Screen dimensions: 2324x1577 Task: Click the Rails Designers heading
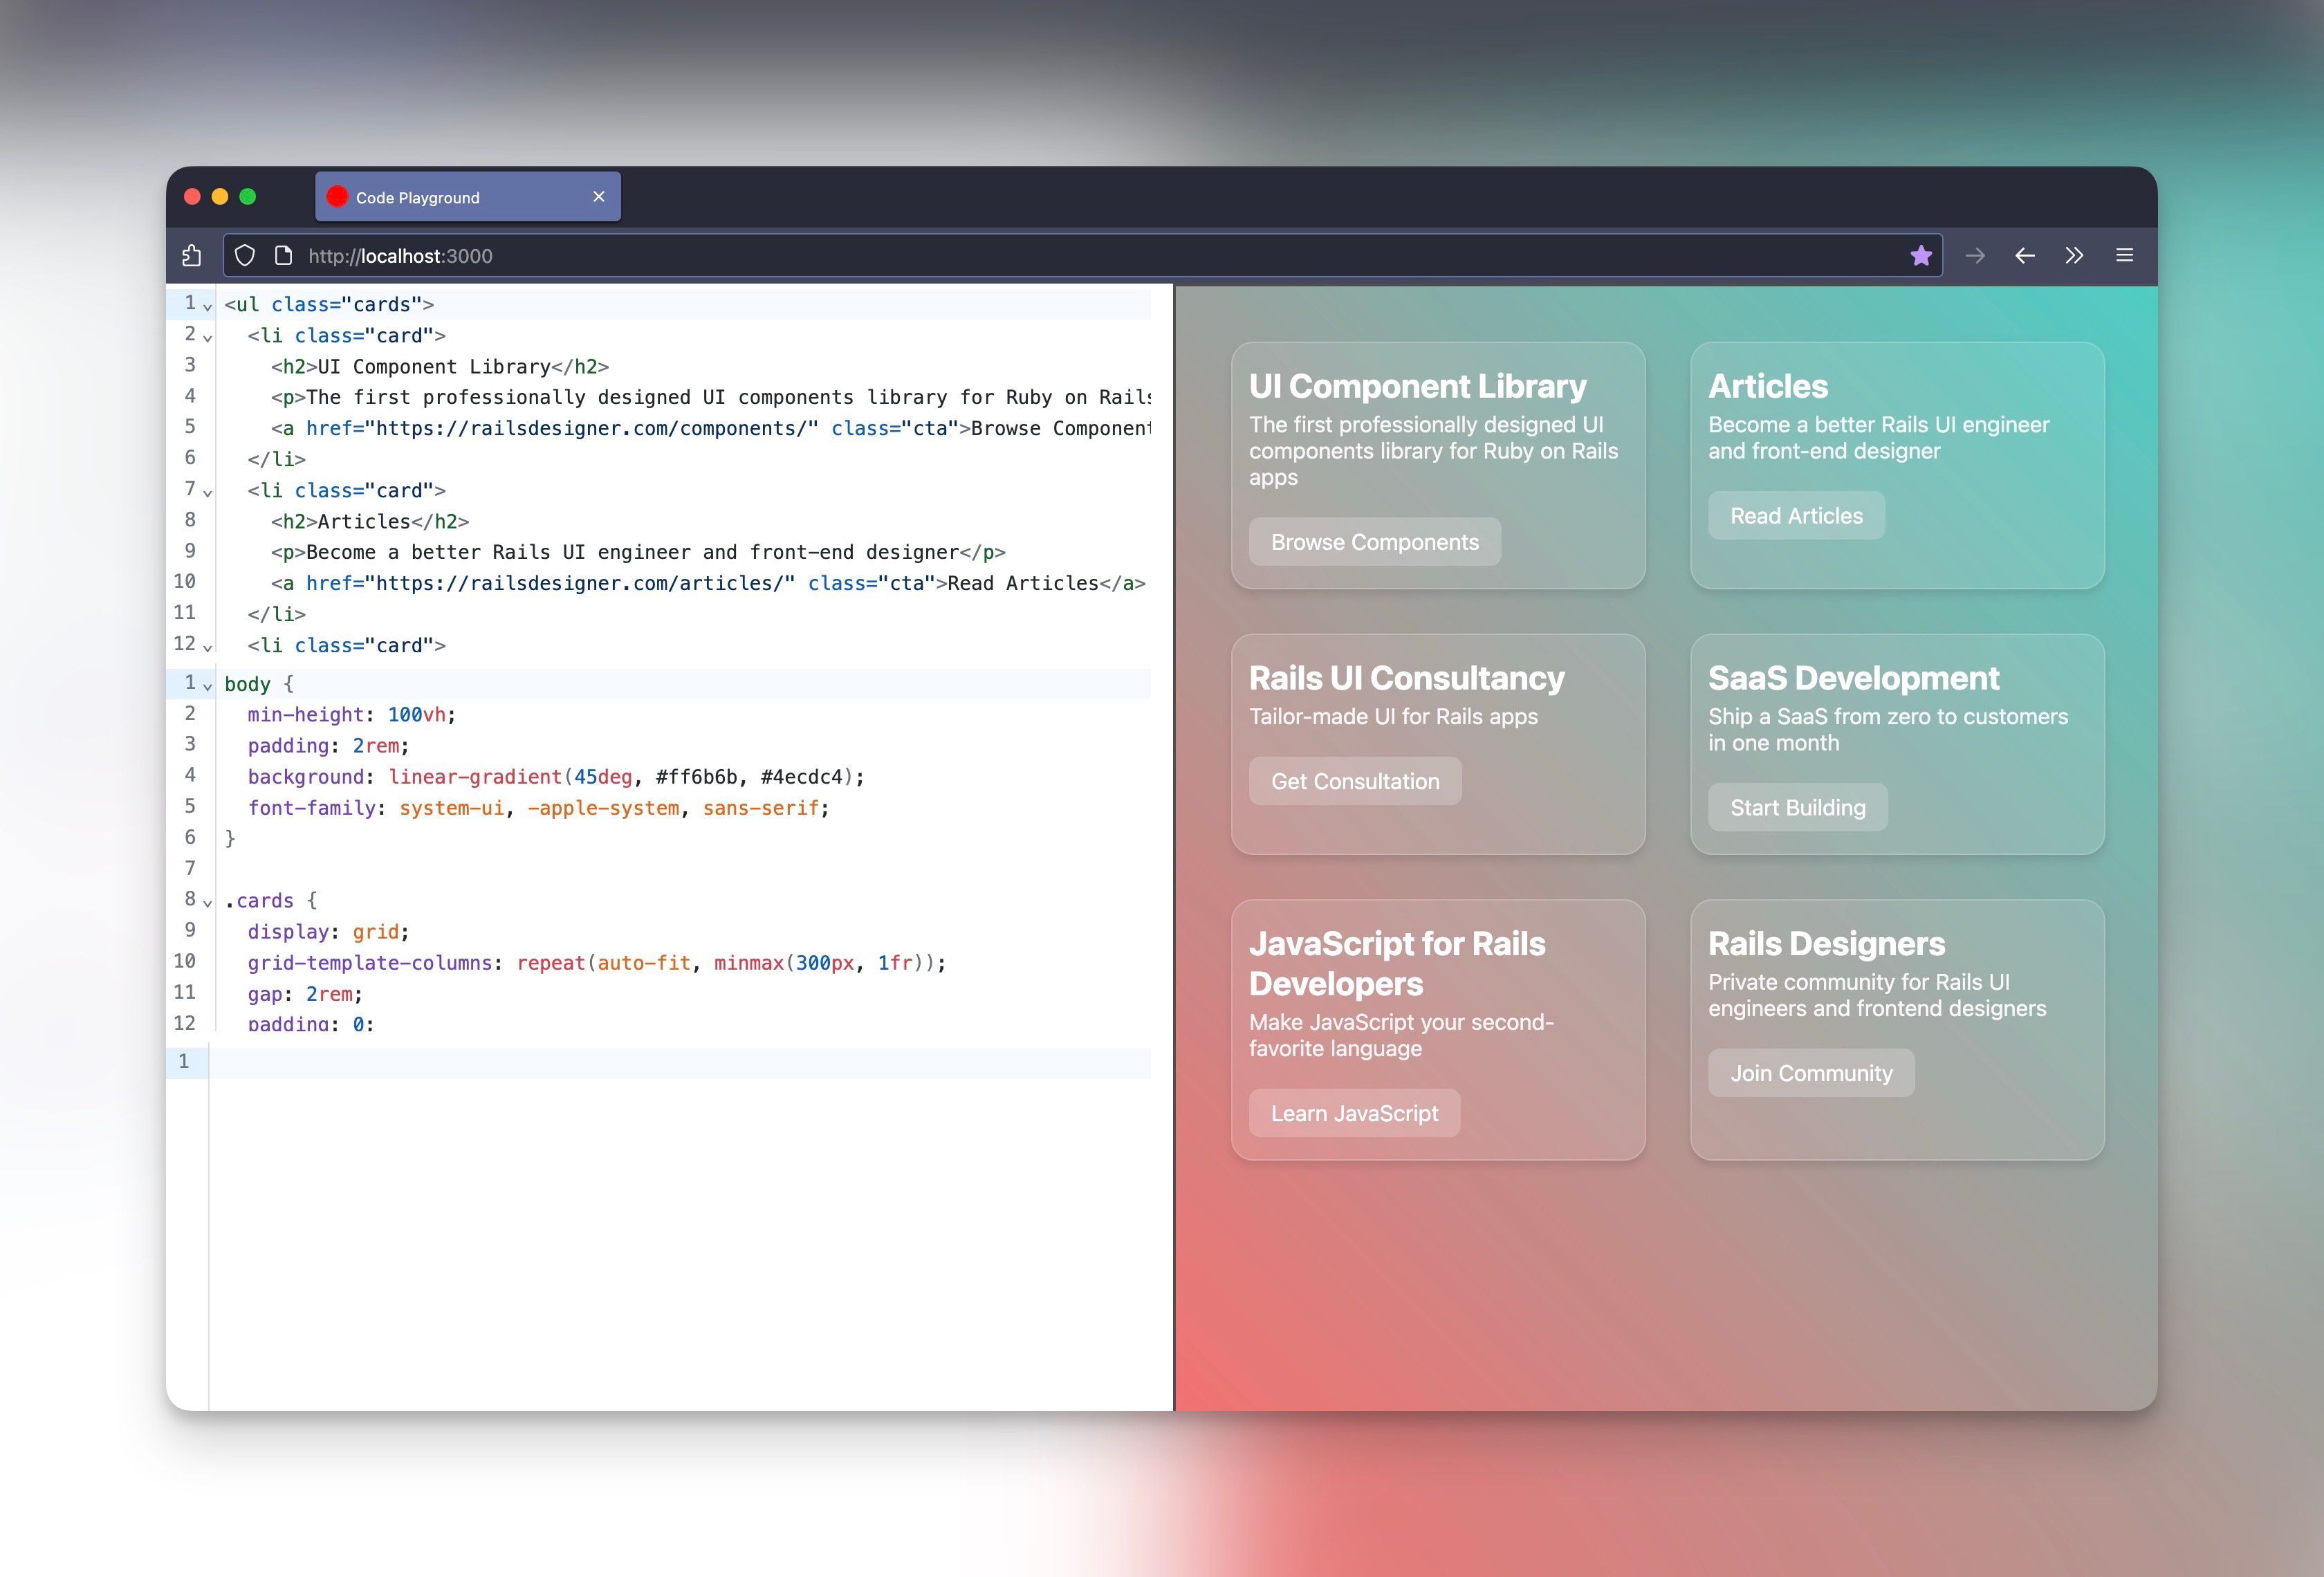1826,943
